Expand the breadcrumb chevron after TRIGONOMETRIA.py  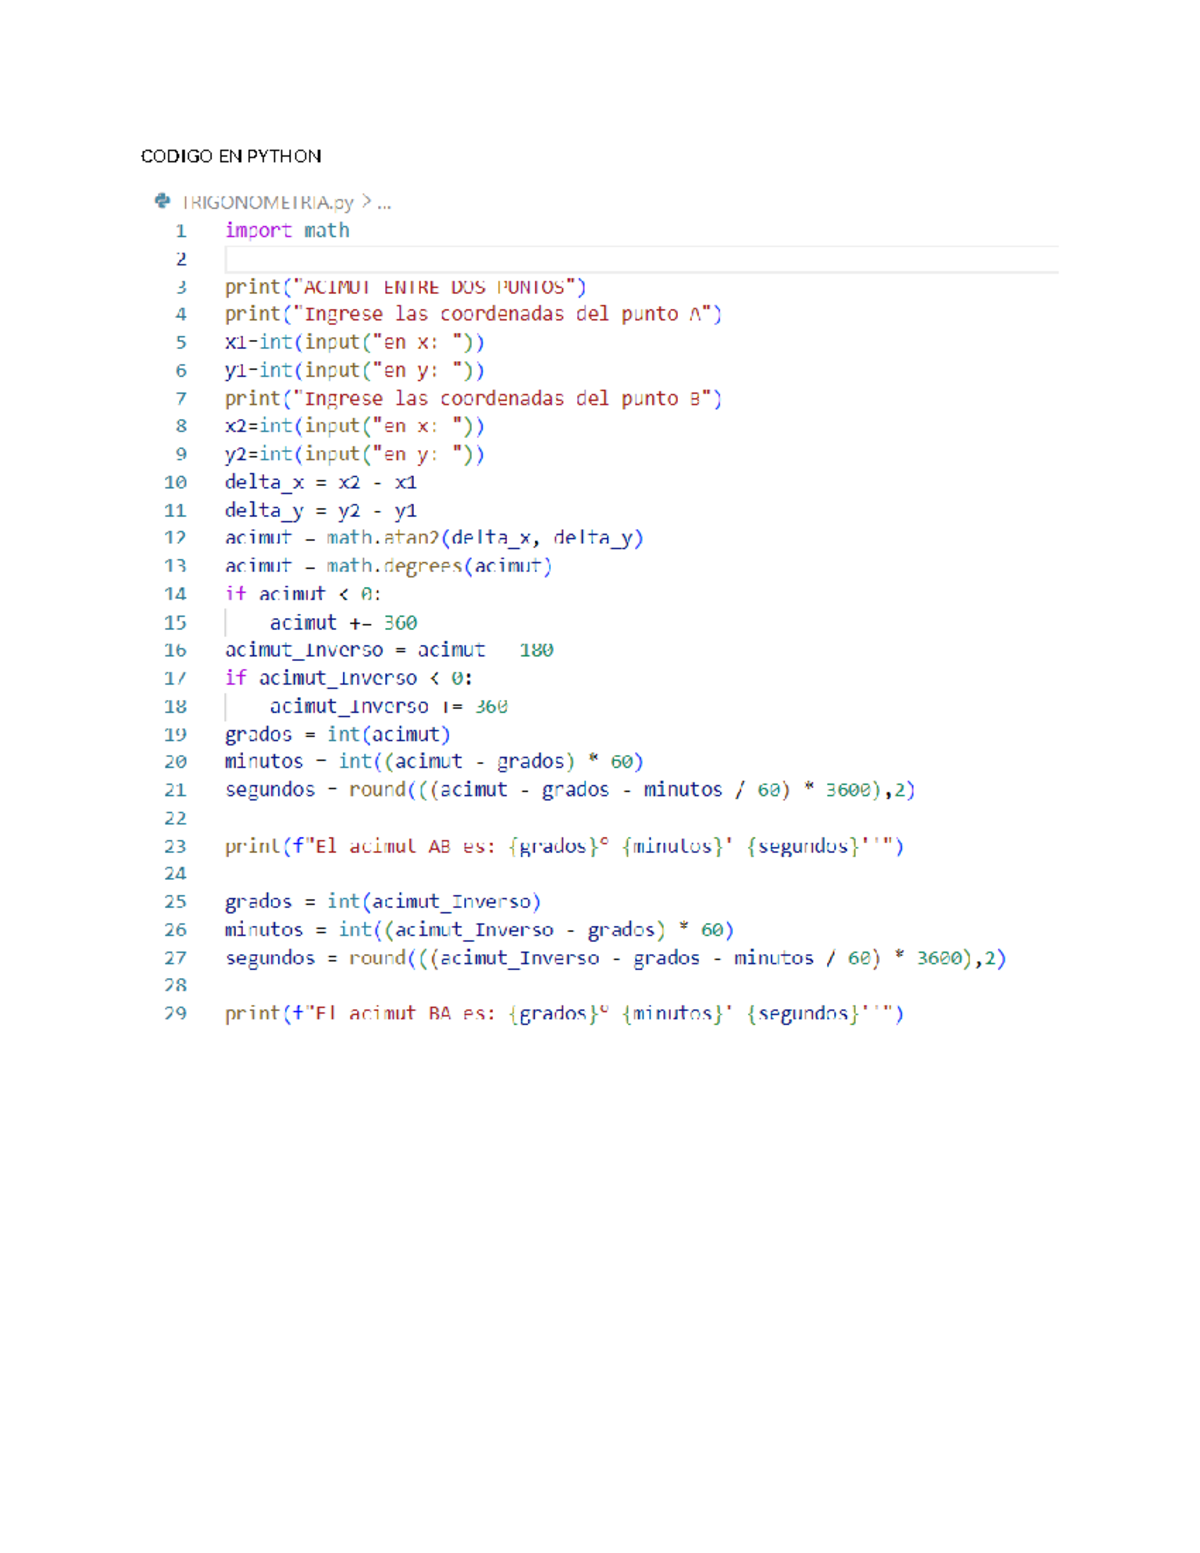pos(366,202)
